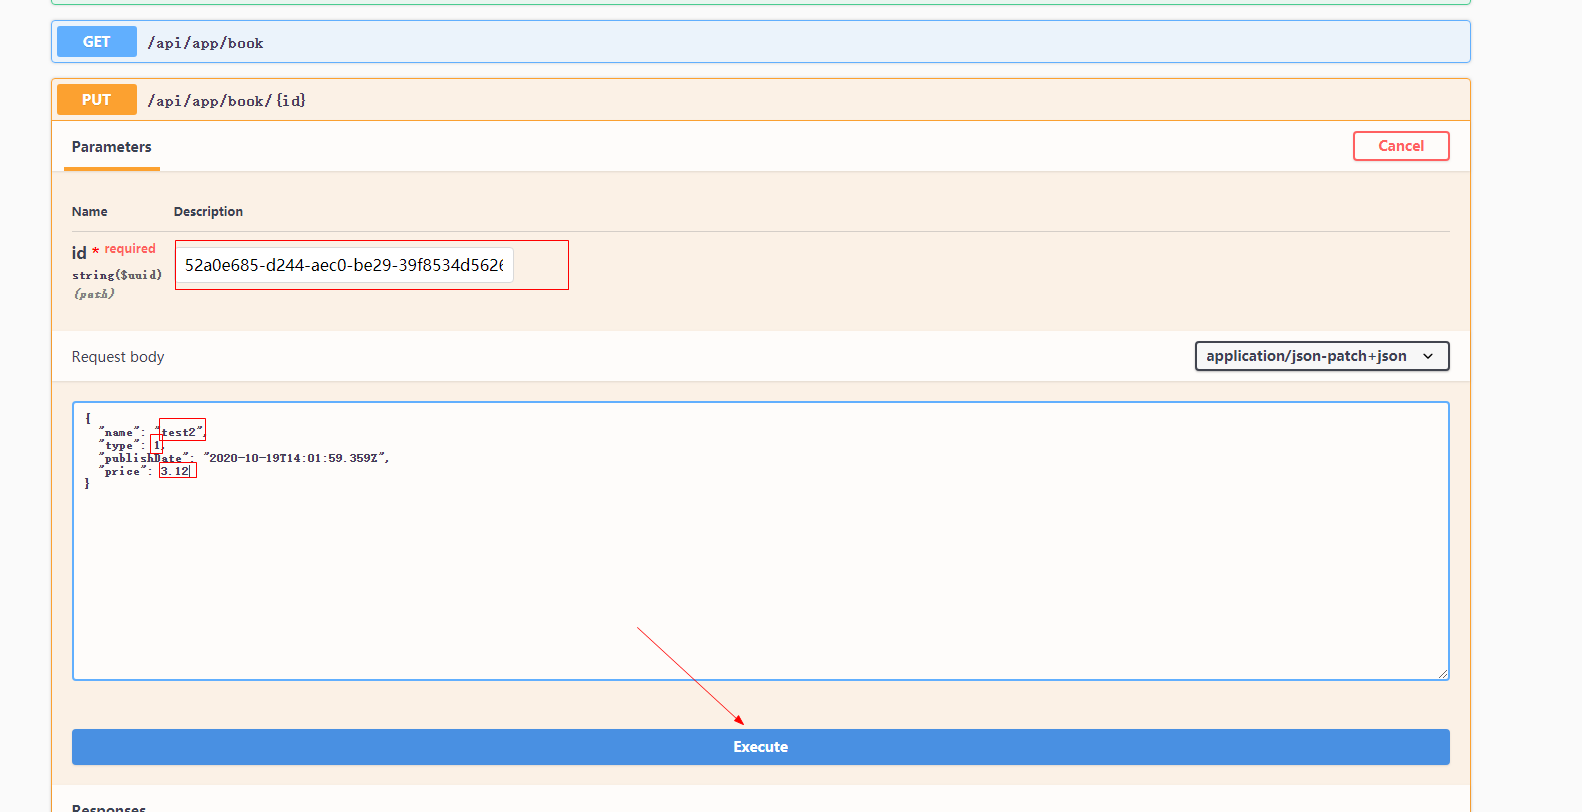Cancel the try-it-out editing
1582x812 pixels.
pyautogui.click(x=1401, y=146)
